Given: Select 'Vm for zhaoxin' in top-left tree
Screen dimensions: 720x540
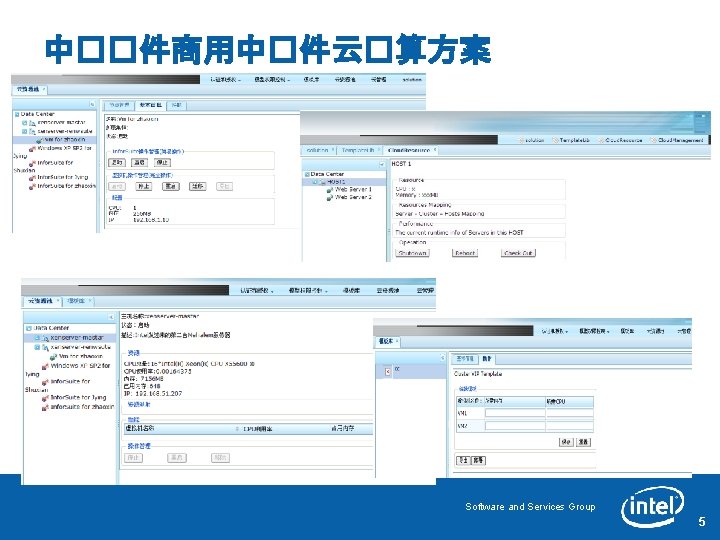Looking at the screenshot, I should [x=64, y=139].
